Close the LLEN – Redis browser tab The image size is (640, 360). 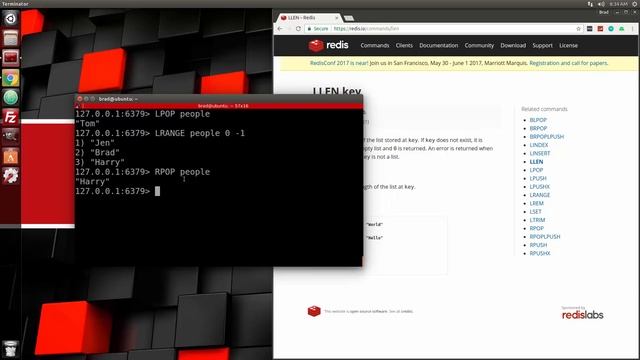coord(337,18)
